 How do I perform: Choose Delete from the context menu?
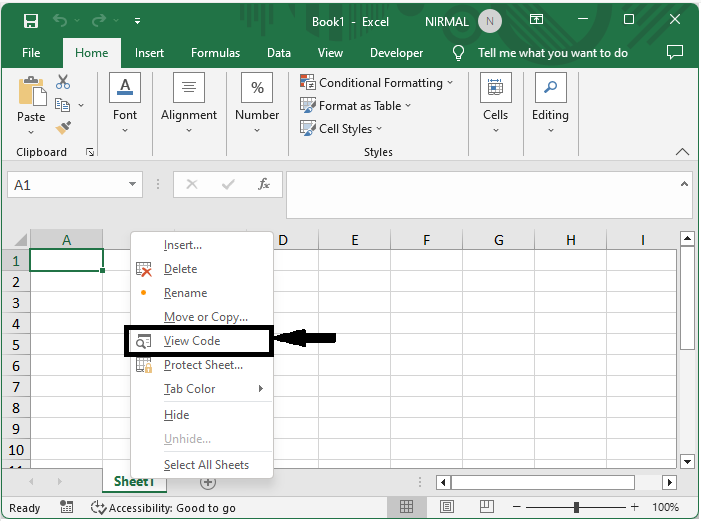pyautogui.click(x=202, y=269)
